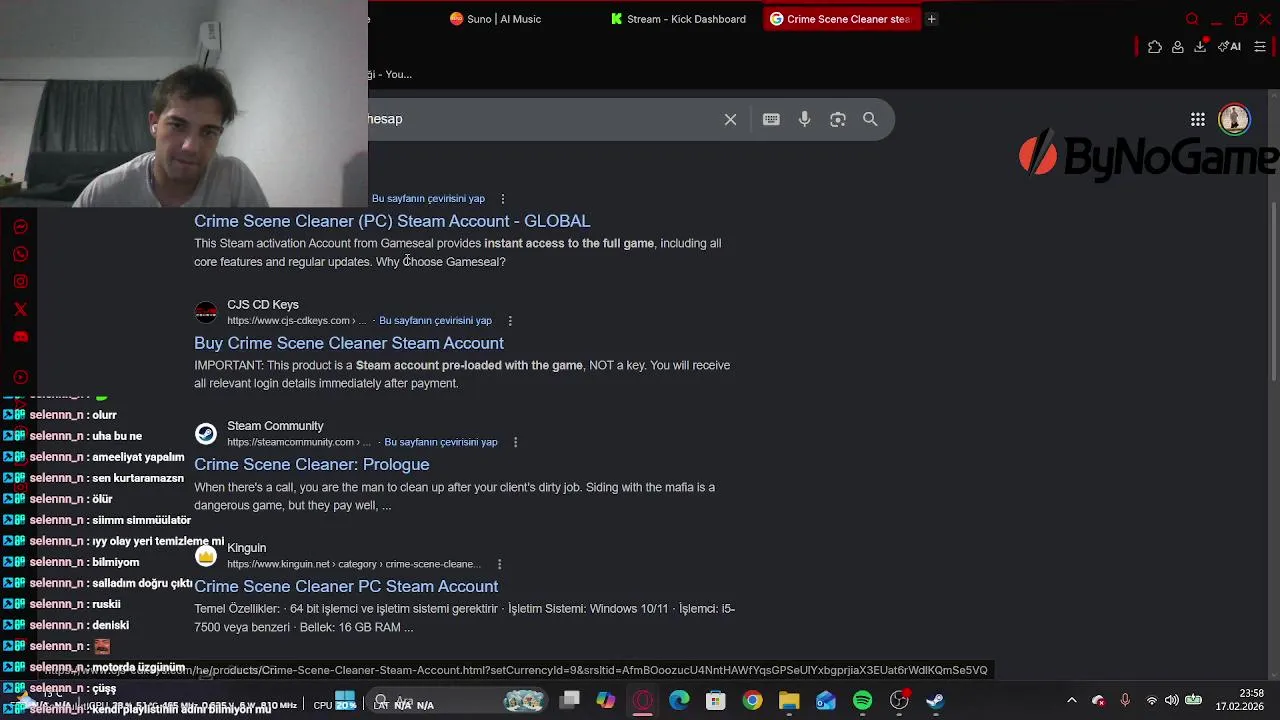Open Buy Crime Scene Cleaner Steam Account link
This screenshot has width=1280, height=720.
349,343
